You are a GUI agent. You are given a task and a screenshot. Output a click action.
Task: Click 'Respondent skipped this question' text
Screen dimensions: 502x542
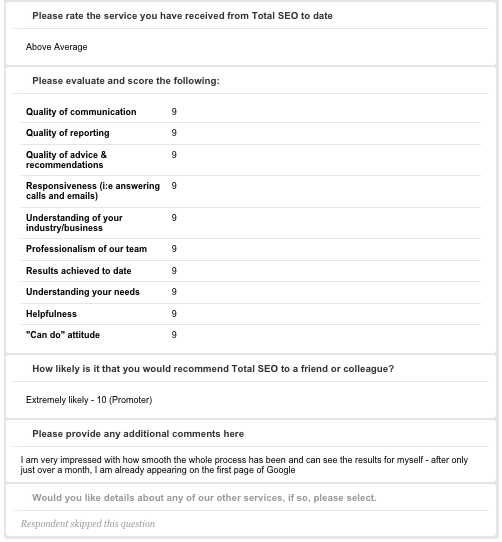pos(88,524)
